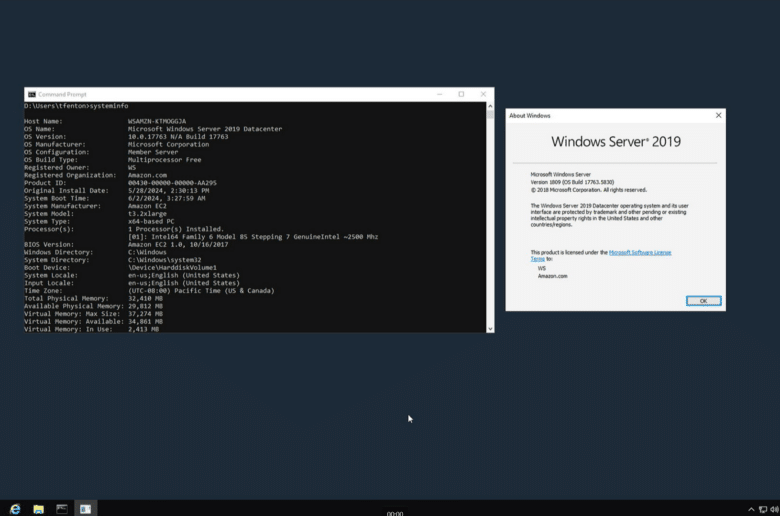The image size is (780, 516).
Task: Click Boot Device '\Device\HarddiskVolume1'
Action: [172, 268]
